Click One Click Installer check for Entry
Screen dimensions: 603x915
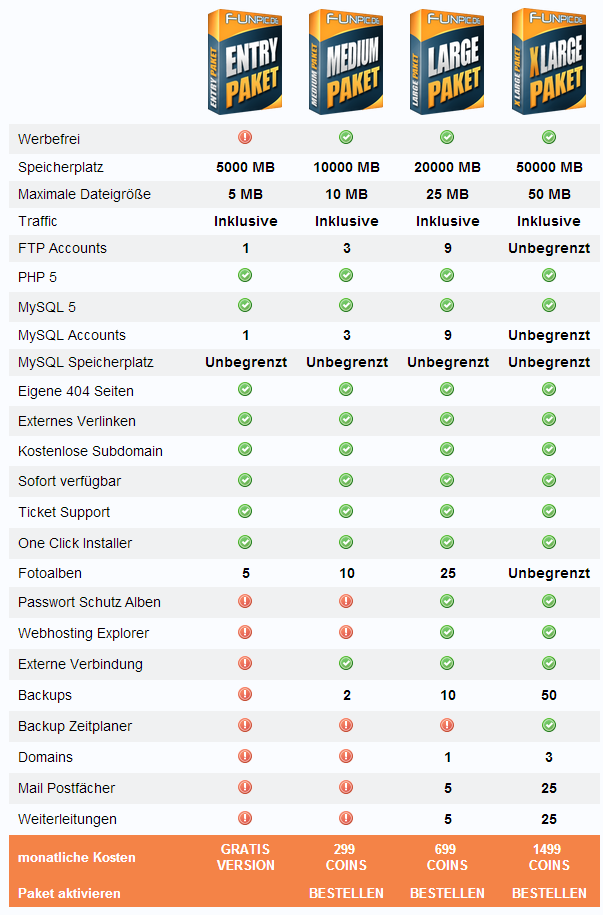[245, 542]
